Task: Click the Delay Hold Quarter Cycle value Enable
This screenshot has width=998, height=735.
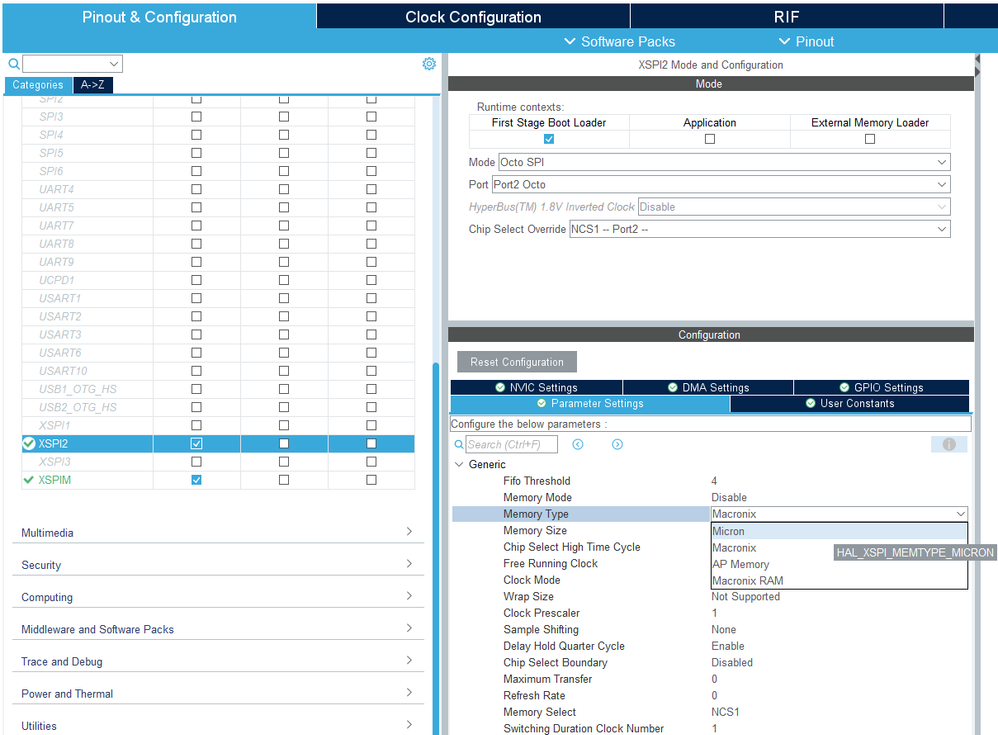Action: [x=727, y=646]
